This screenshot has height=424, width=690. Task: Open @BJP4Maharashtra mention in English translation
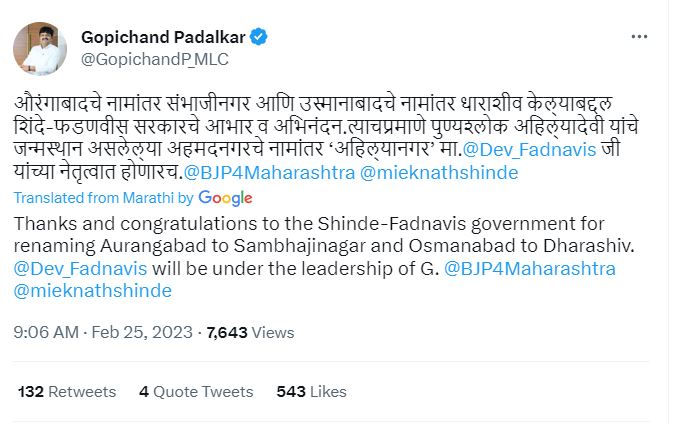pyautogui.click(x=529, y=269)
